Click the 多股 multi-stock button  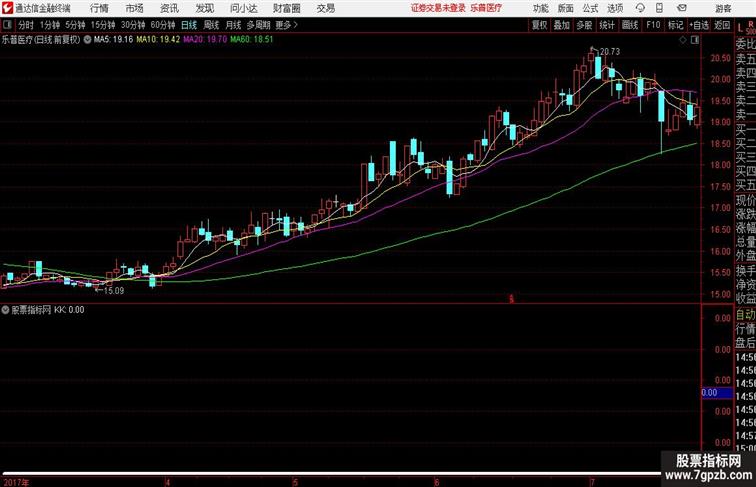tap(584, 25)
